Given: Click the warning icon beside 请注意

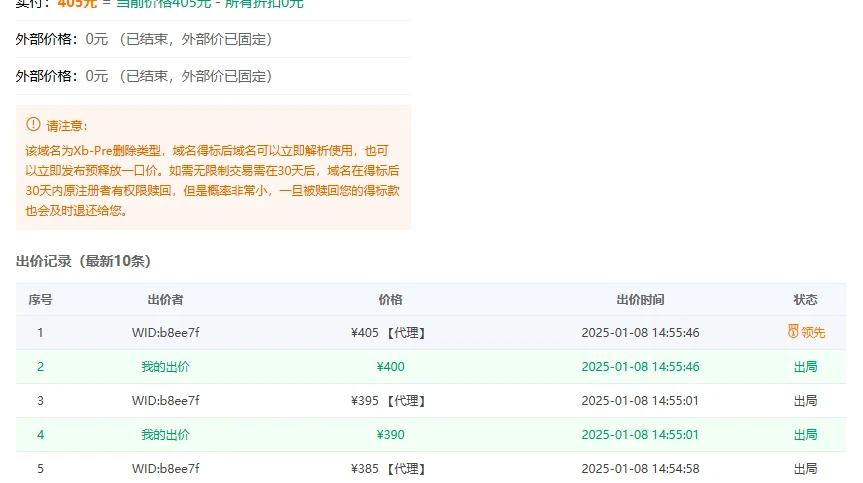Looking at the screenshot, I should point(33,125).
